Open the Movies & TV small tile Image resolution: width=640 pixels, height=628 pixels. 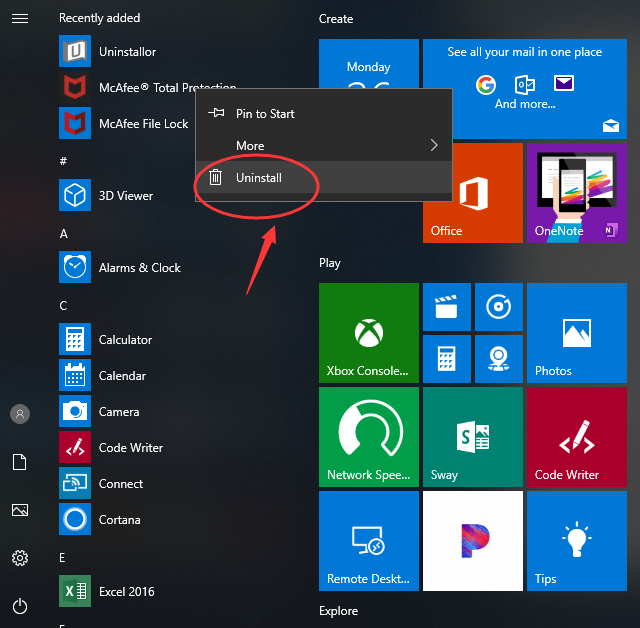(447, 307)
